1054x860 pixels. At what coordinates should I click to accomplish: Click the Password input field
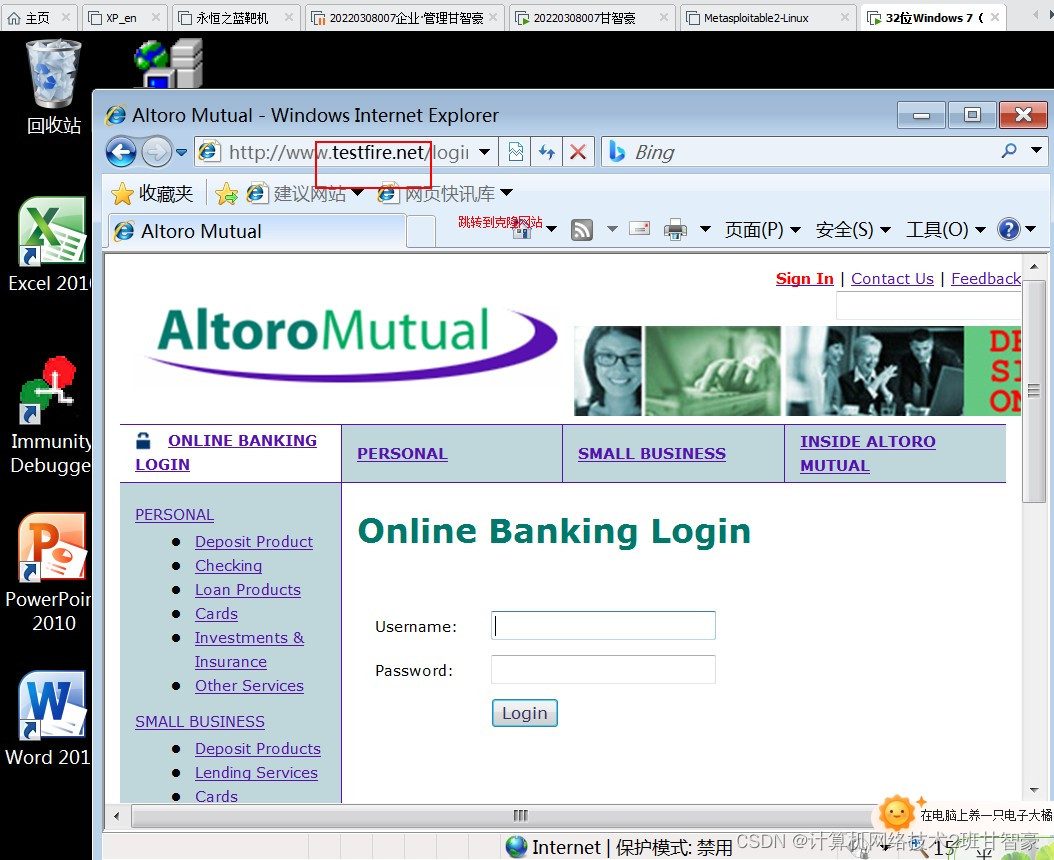click(603, 670)
